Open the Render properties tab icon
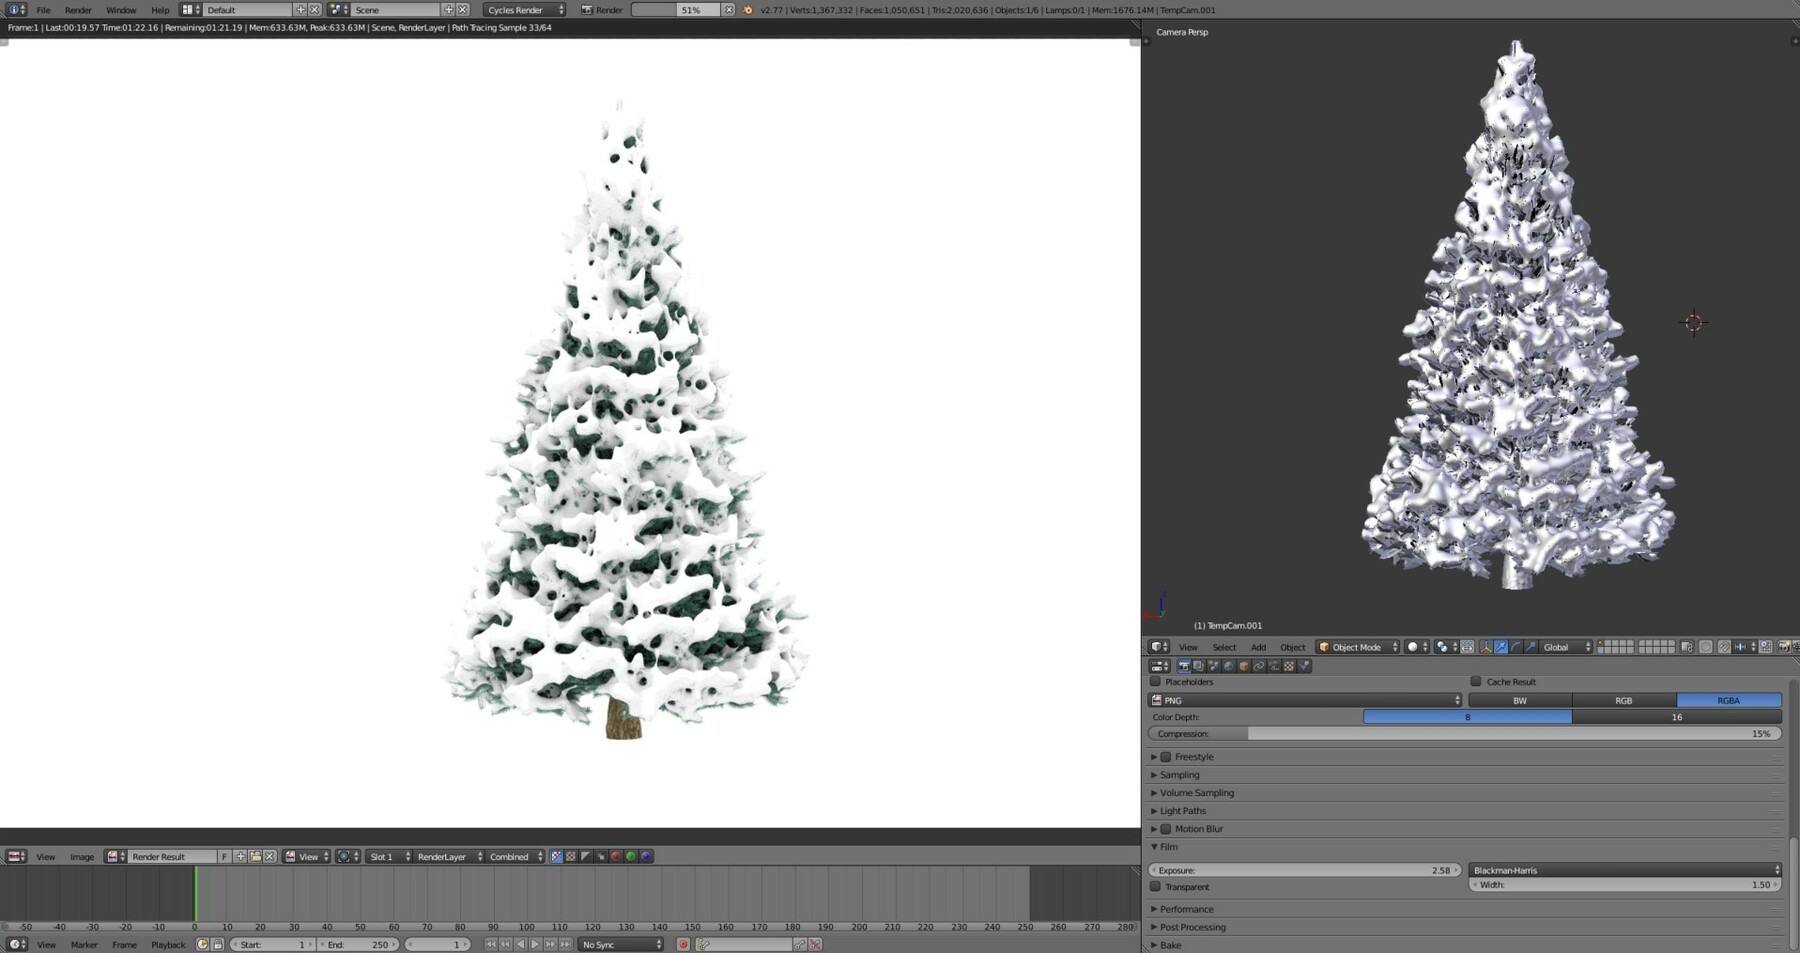The width and height of the screenshot is (1800, 953). pyautogui.click(x=1185, y=666)
